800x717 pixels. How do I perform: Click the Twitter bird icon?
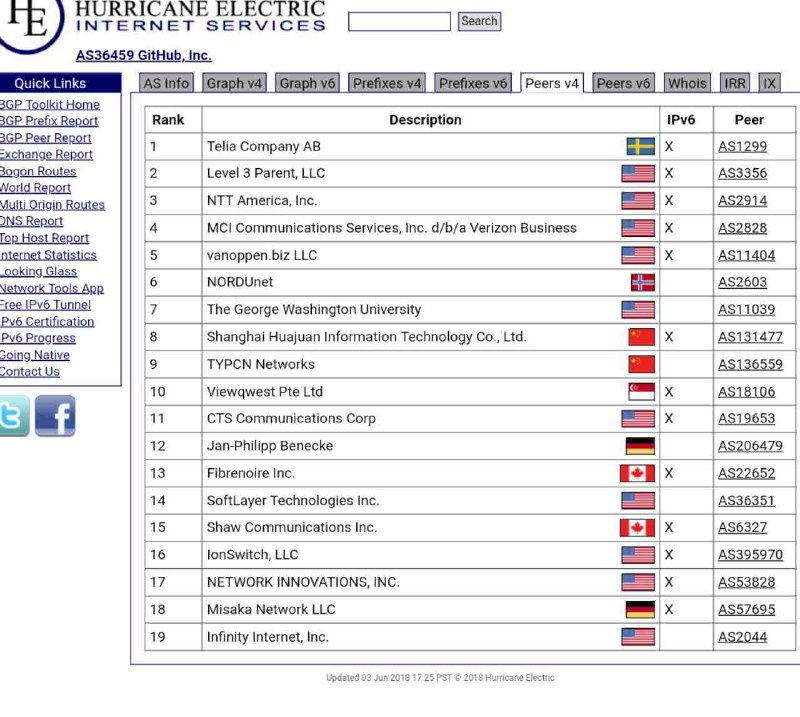click(14, 416)
